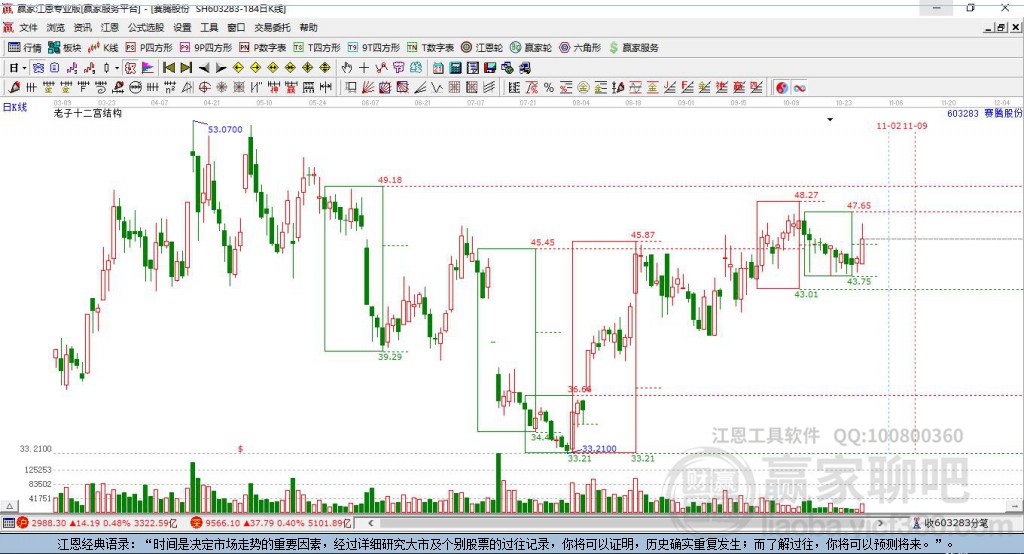
Task: Click the red-blue yin-yang icon
Action: (782, 88)
